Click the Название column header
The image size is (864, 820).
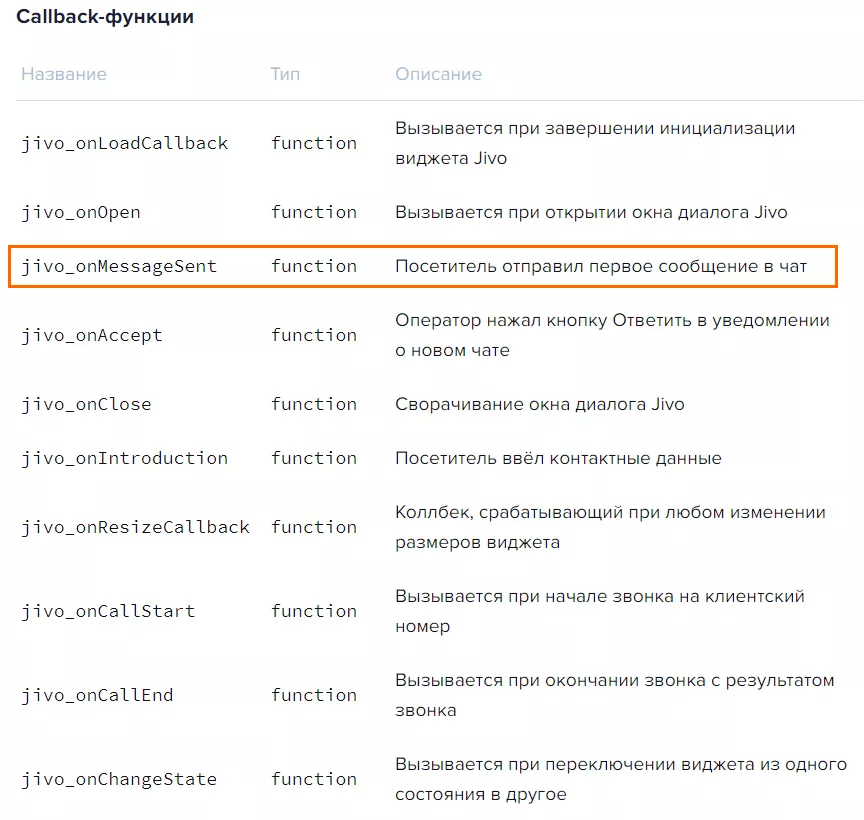coord(64,74)
